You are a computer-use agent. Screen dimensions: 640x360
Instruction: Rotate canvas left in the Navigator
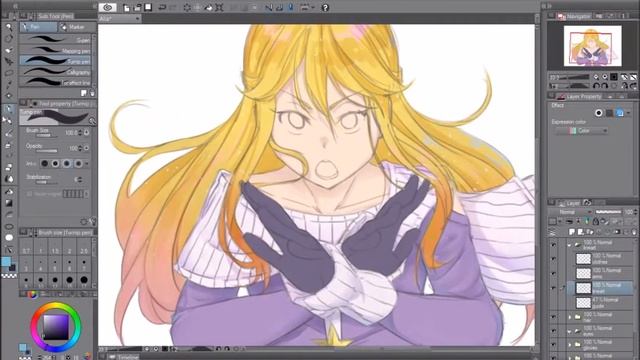(x=597, y=86)
